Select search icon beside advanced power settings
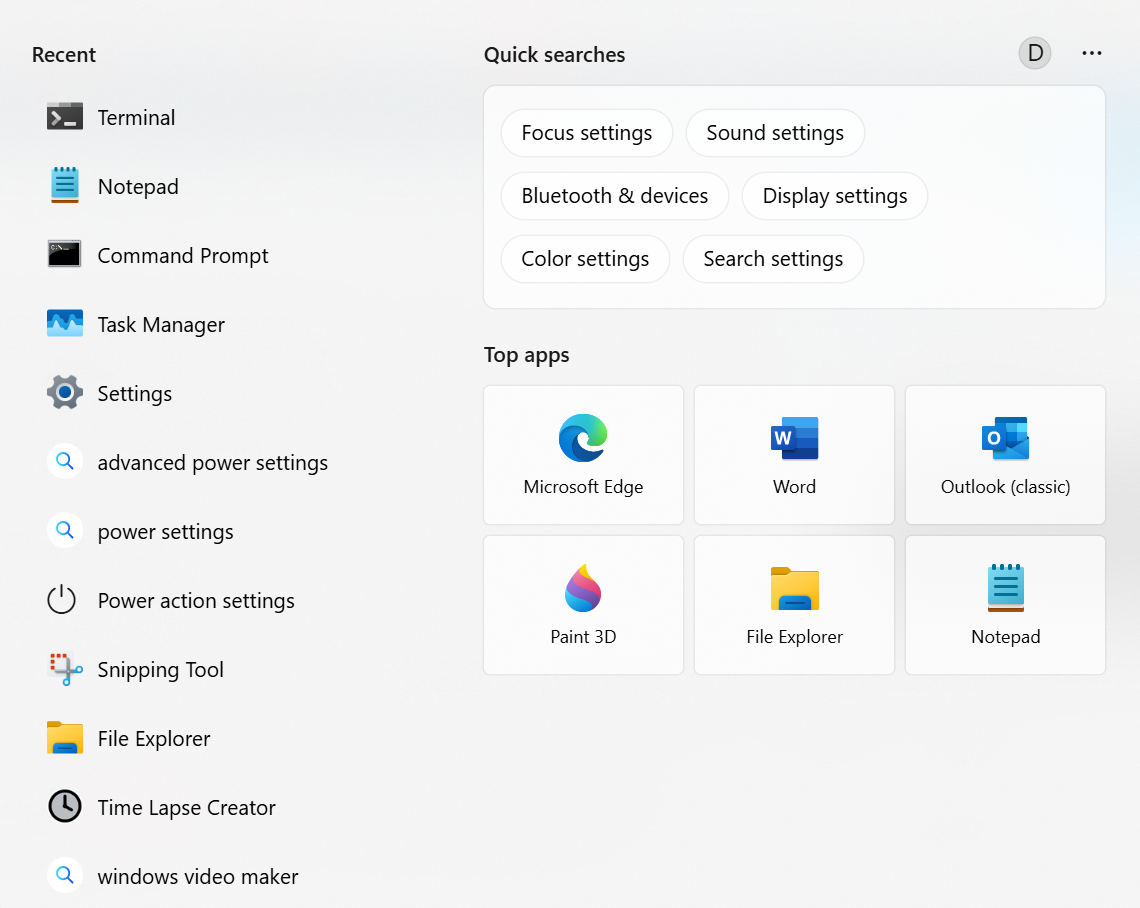Screen dimensions: 1140x908 point(65,461)
